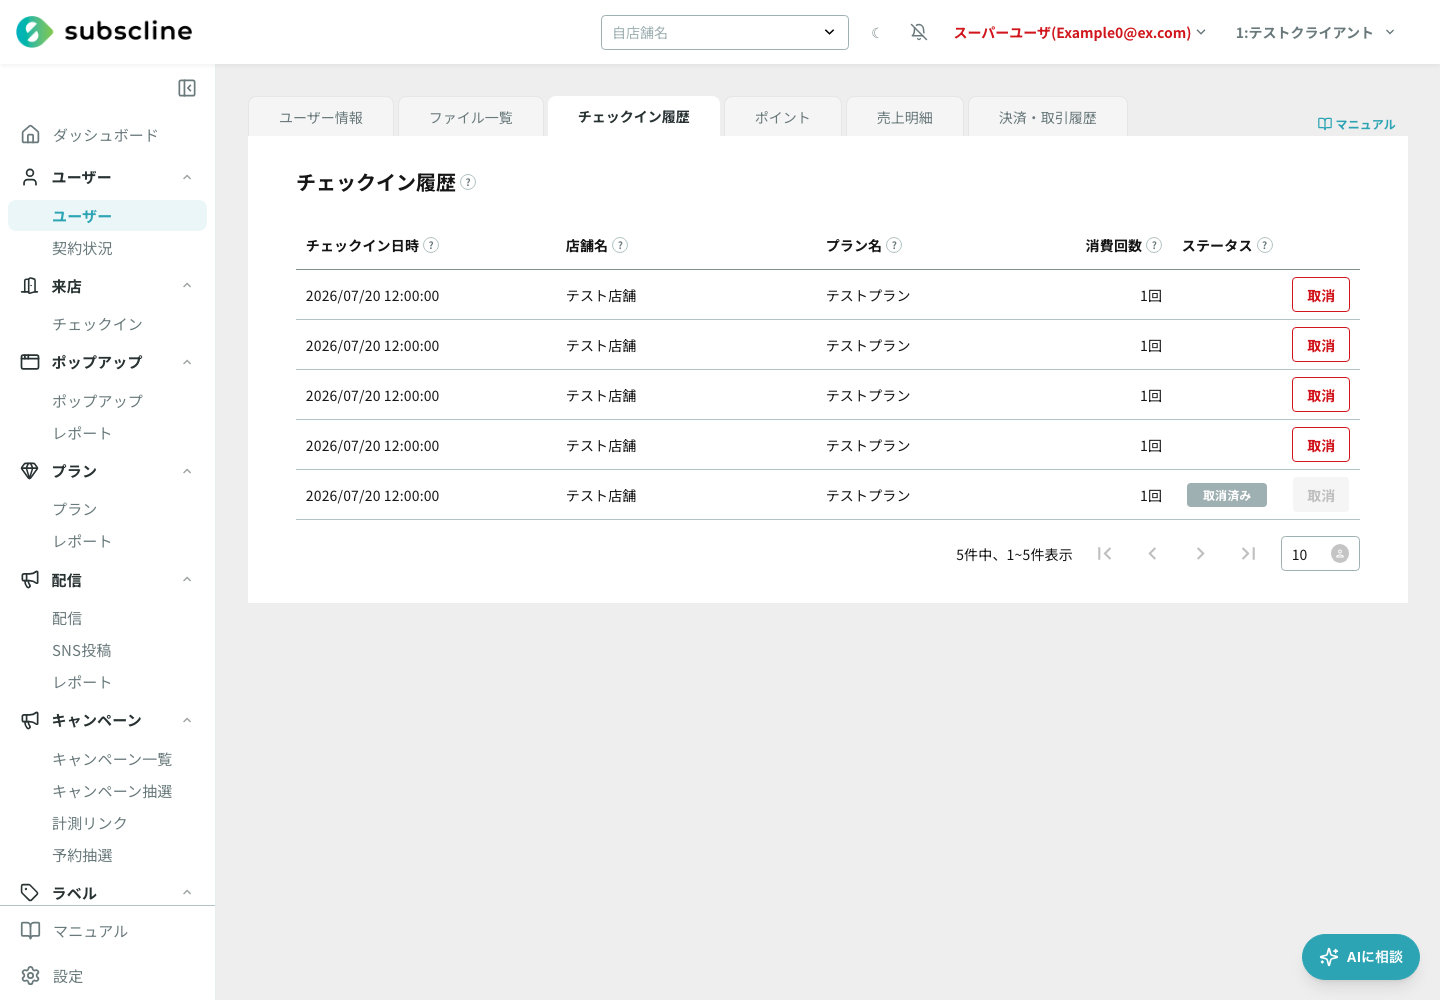Image resolution: width=1440 pixels, height=1000 pixels.
Task: Collapse the 配信 section chevron
Action: click(x=187, y=579)
